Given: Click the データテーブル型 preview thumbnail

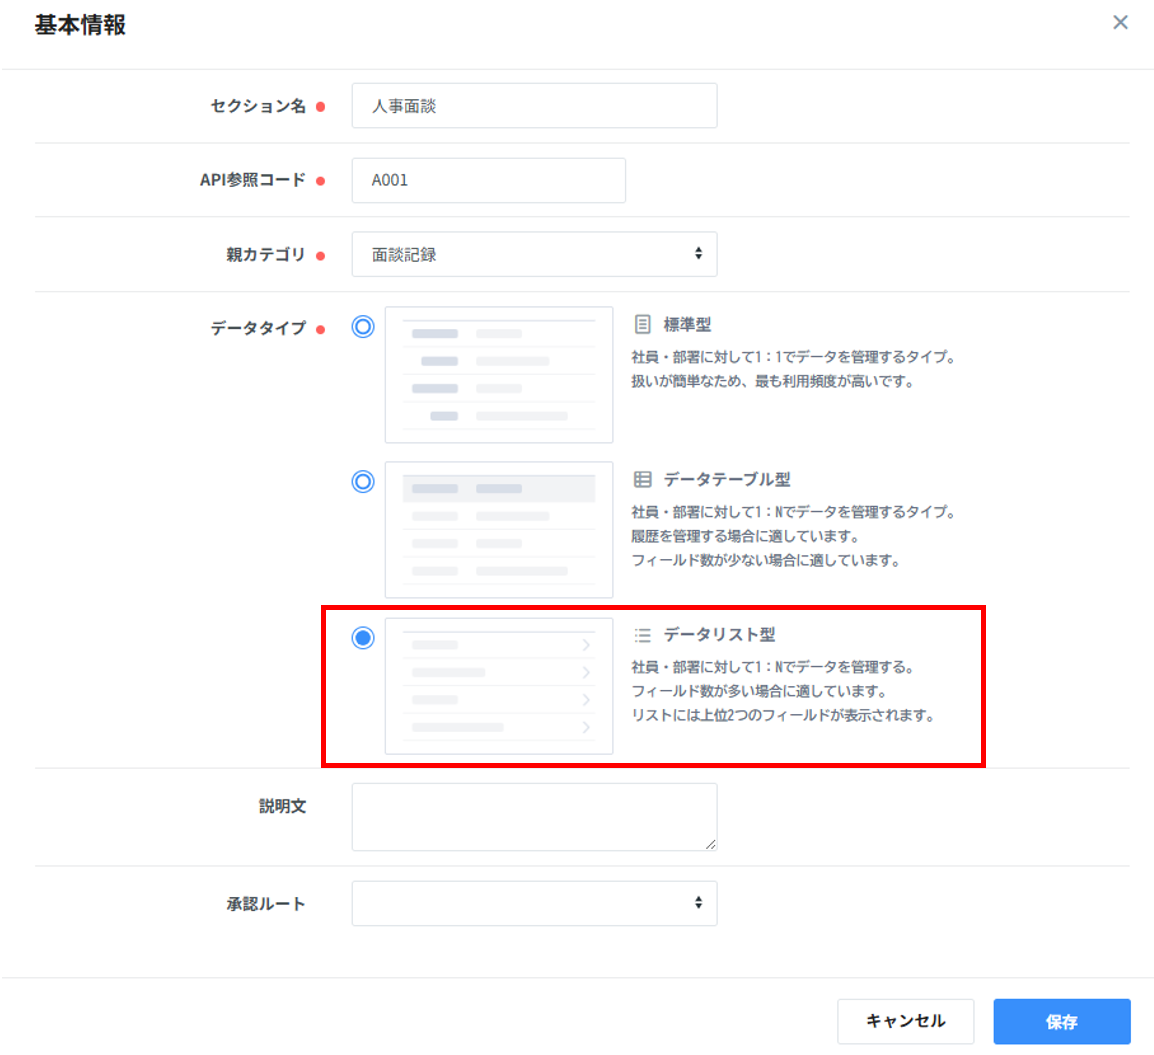Looking at the screenshot, I should click(498, 530).
